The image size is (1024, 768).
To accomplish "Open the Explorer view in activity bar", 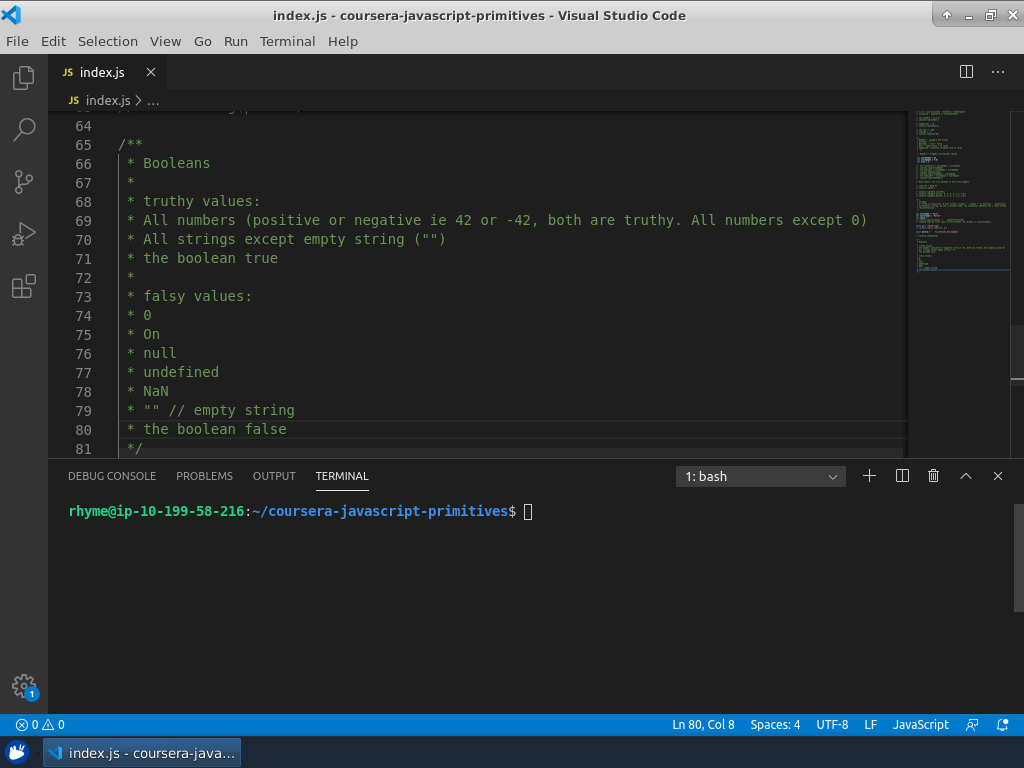I will point(23,79).
